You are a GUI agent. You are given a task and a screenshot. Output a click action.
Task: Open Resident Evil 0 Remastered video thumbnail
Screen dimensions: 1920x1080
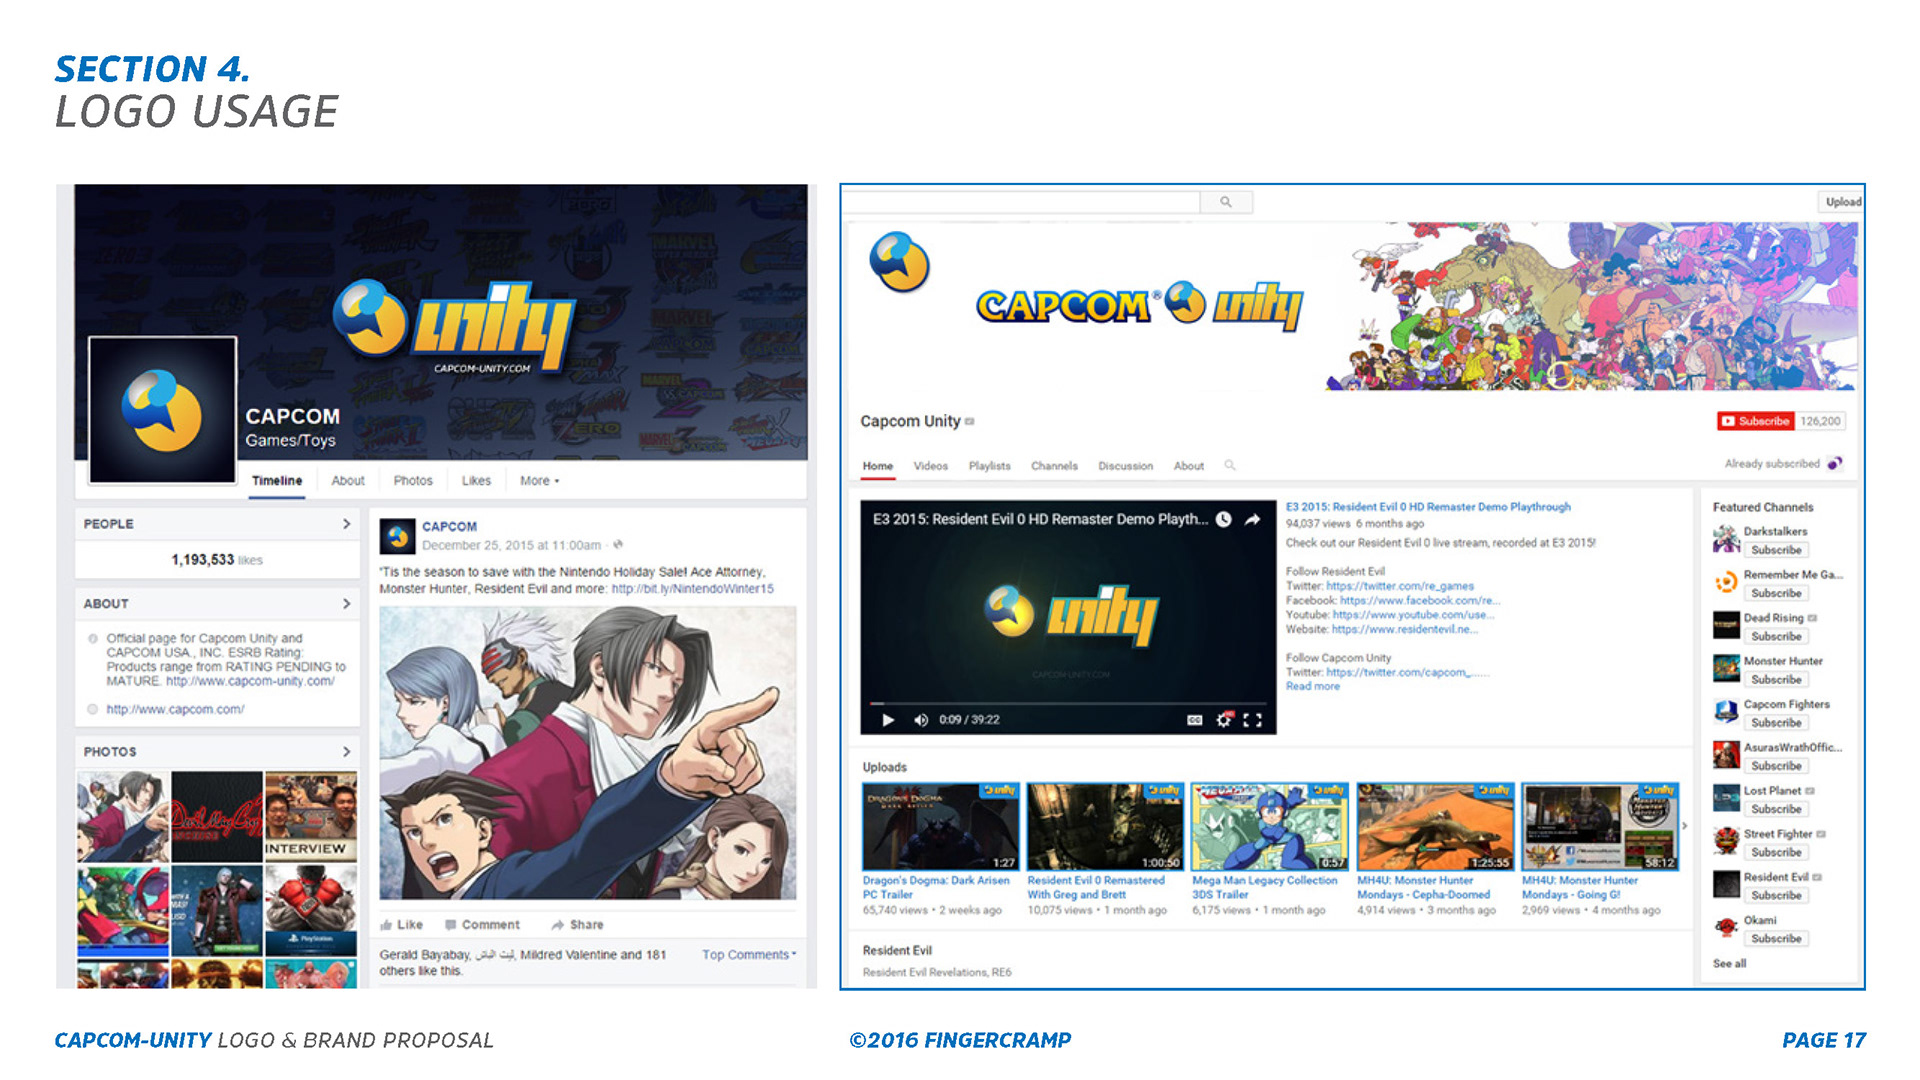(1106, 827)
